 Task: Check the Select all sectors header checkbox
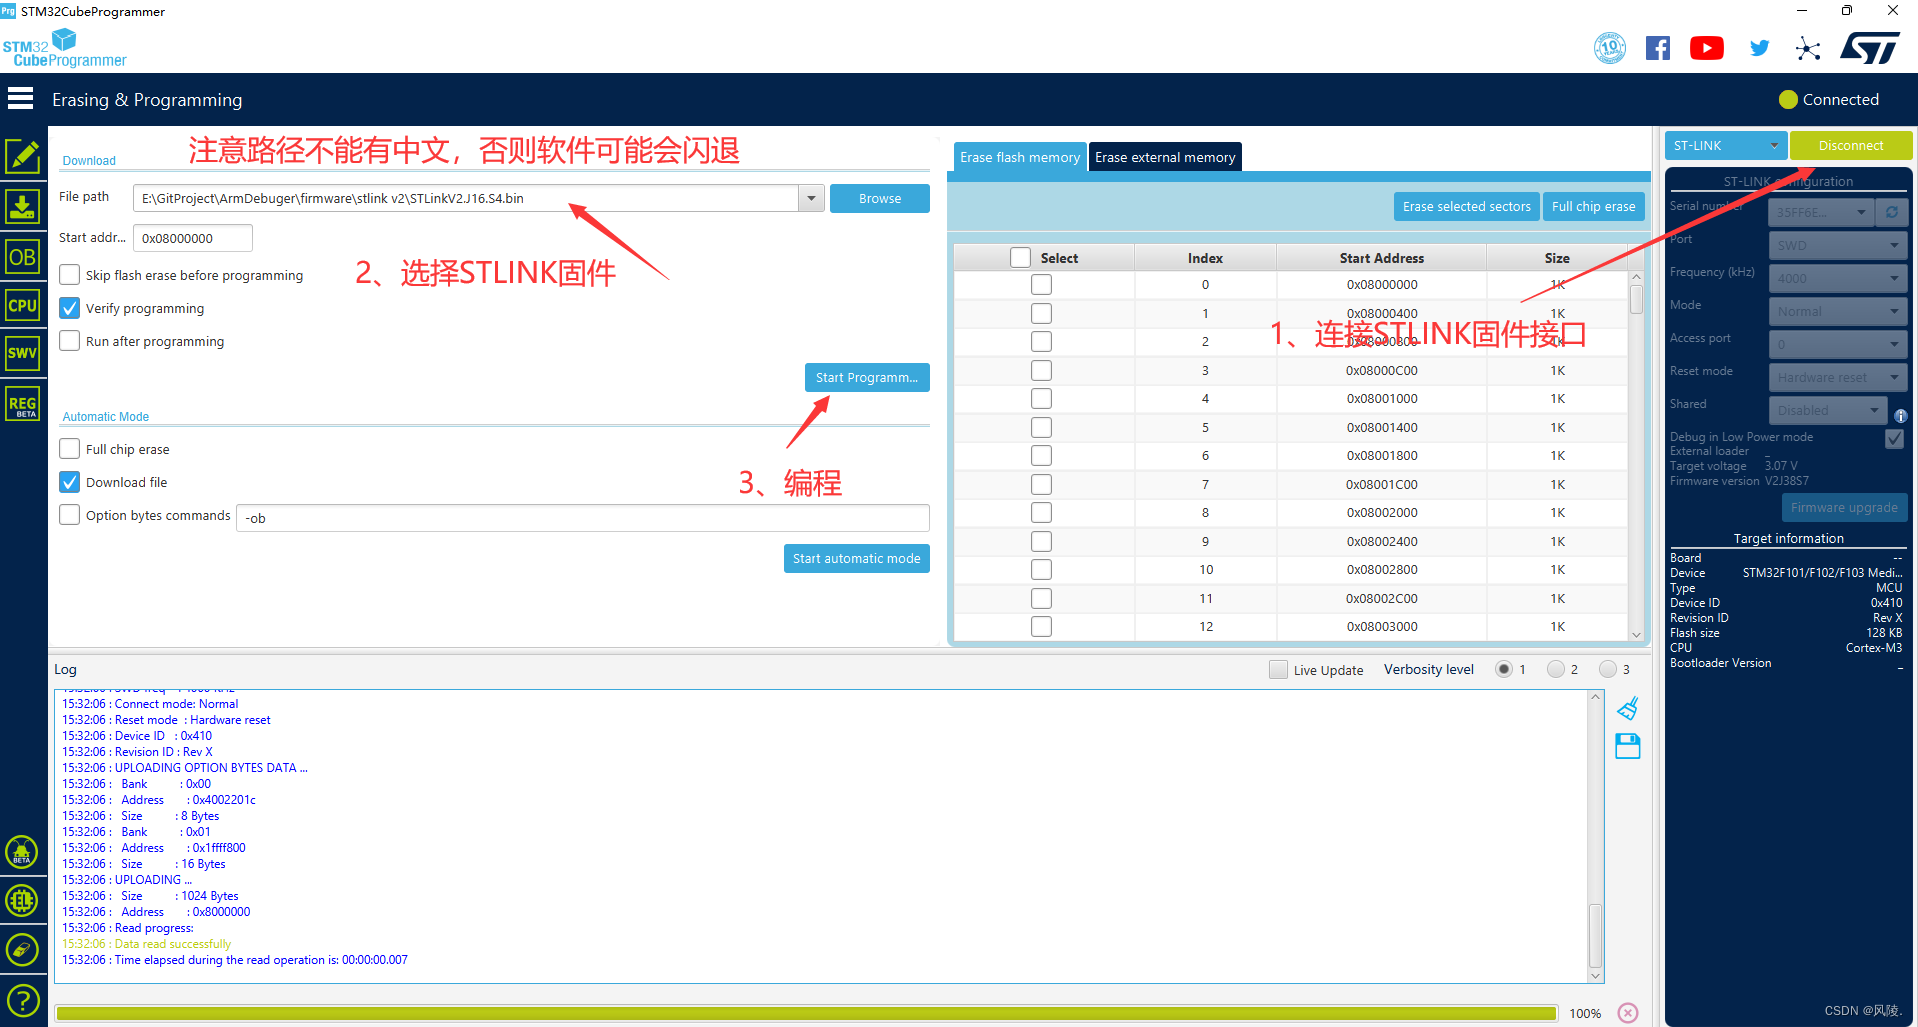click(x=1020, y=257)
